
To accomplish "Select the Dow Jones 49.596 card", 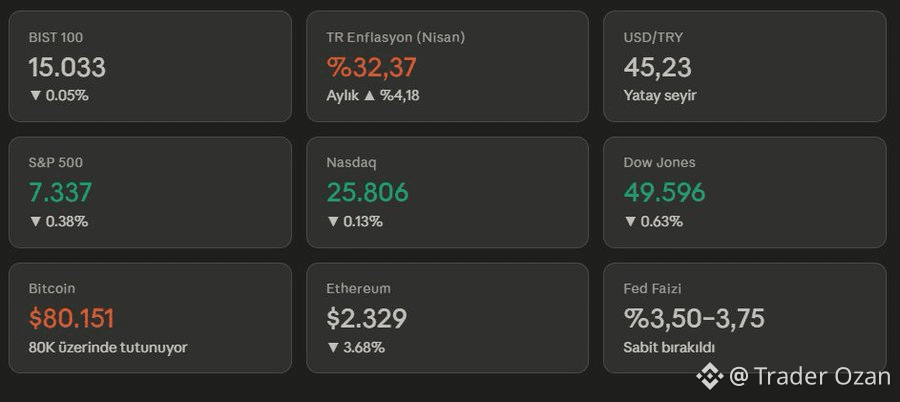I will [x=744, y=192].
